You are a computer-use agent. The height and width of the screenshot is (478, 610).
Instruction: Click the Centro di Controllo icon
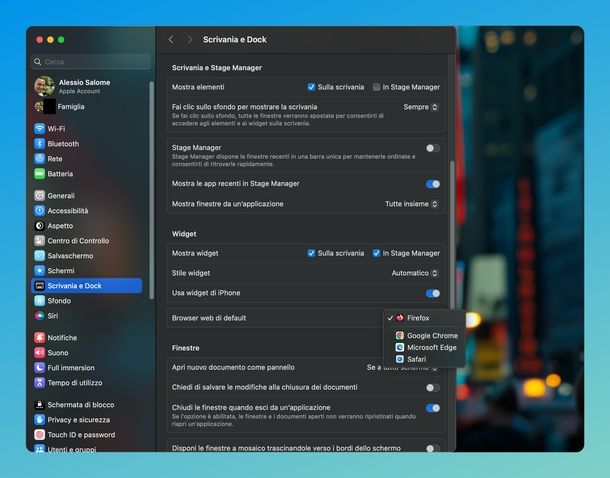coord(39,241)
